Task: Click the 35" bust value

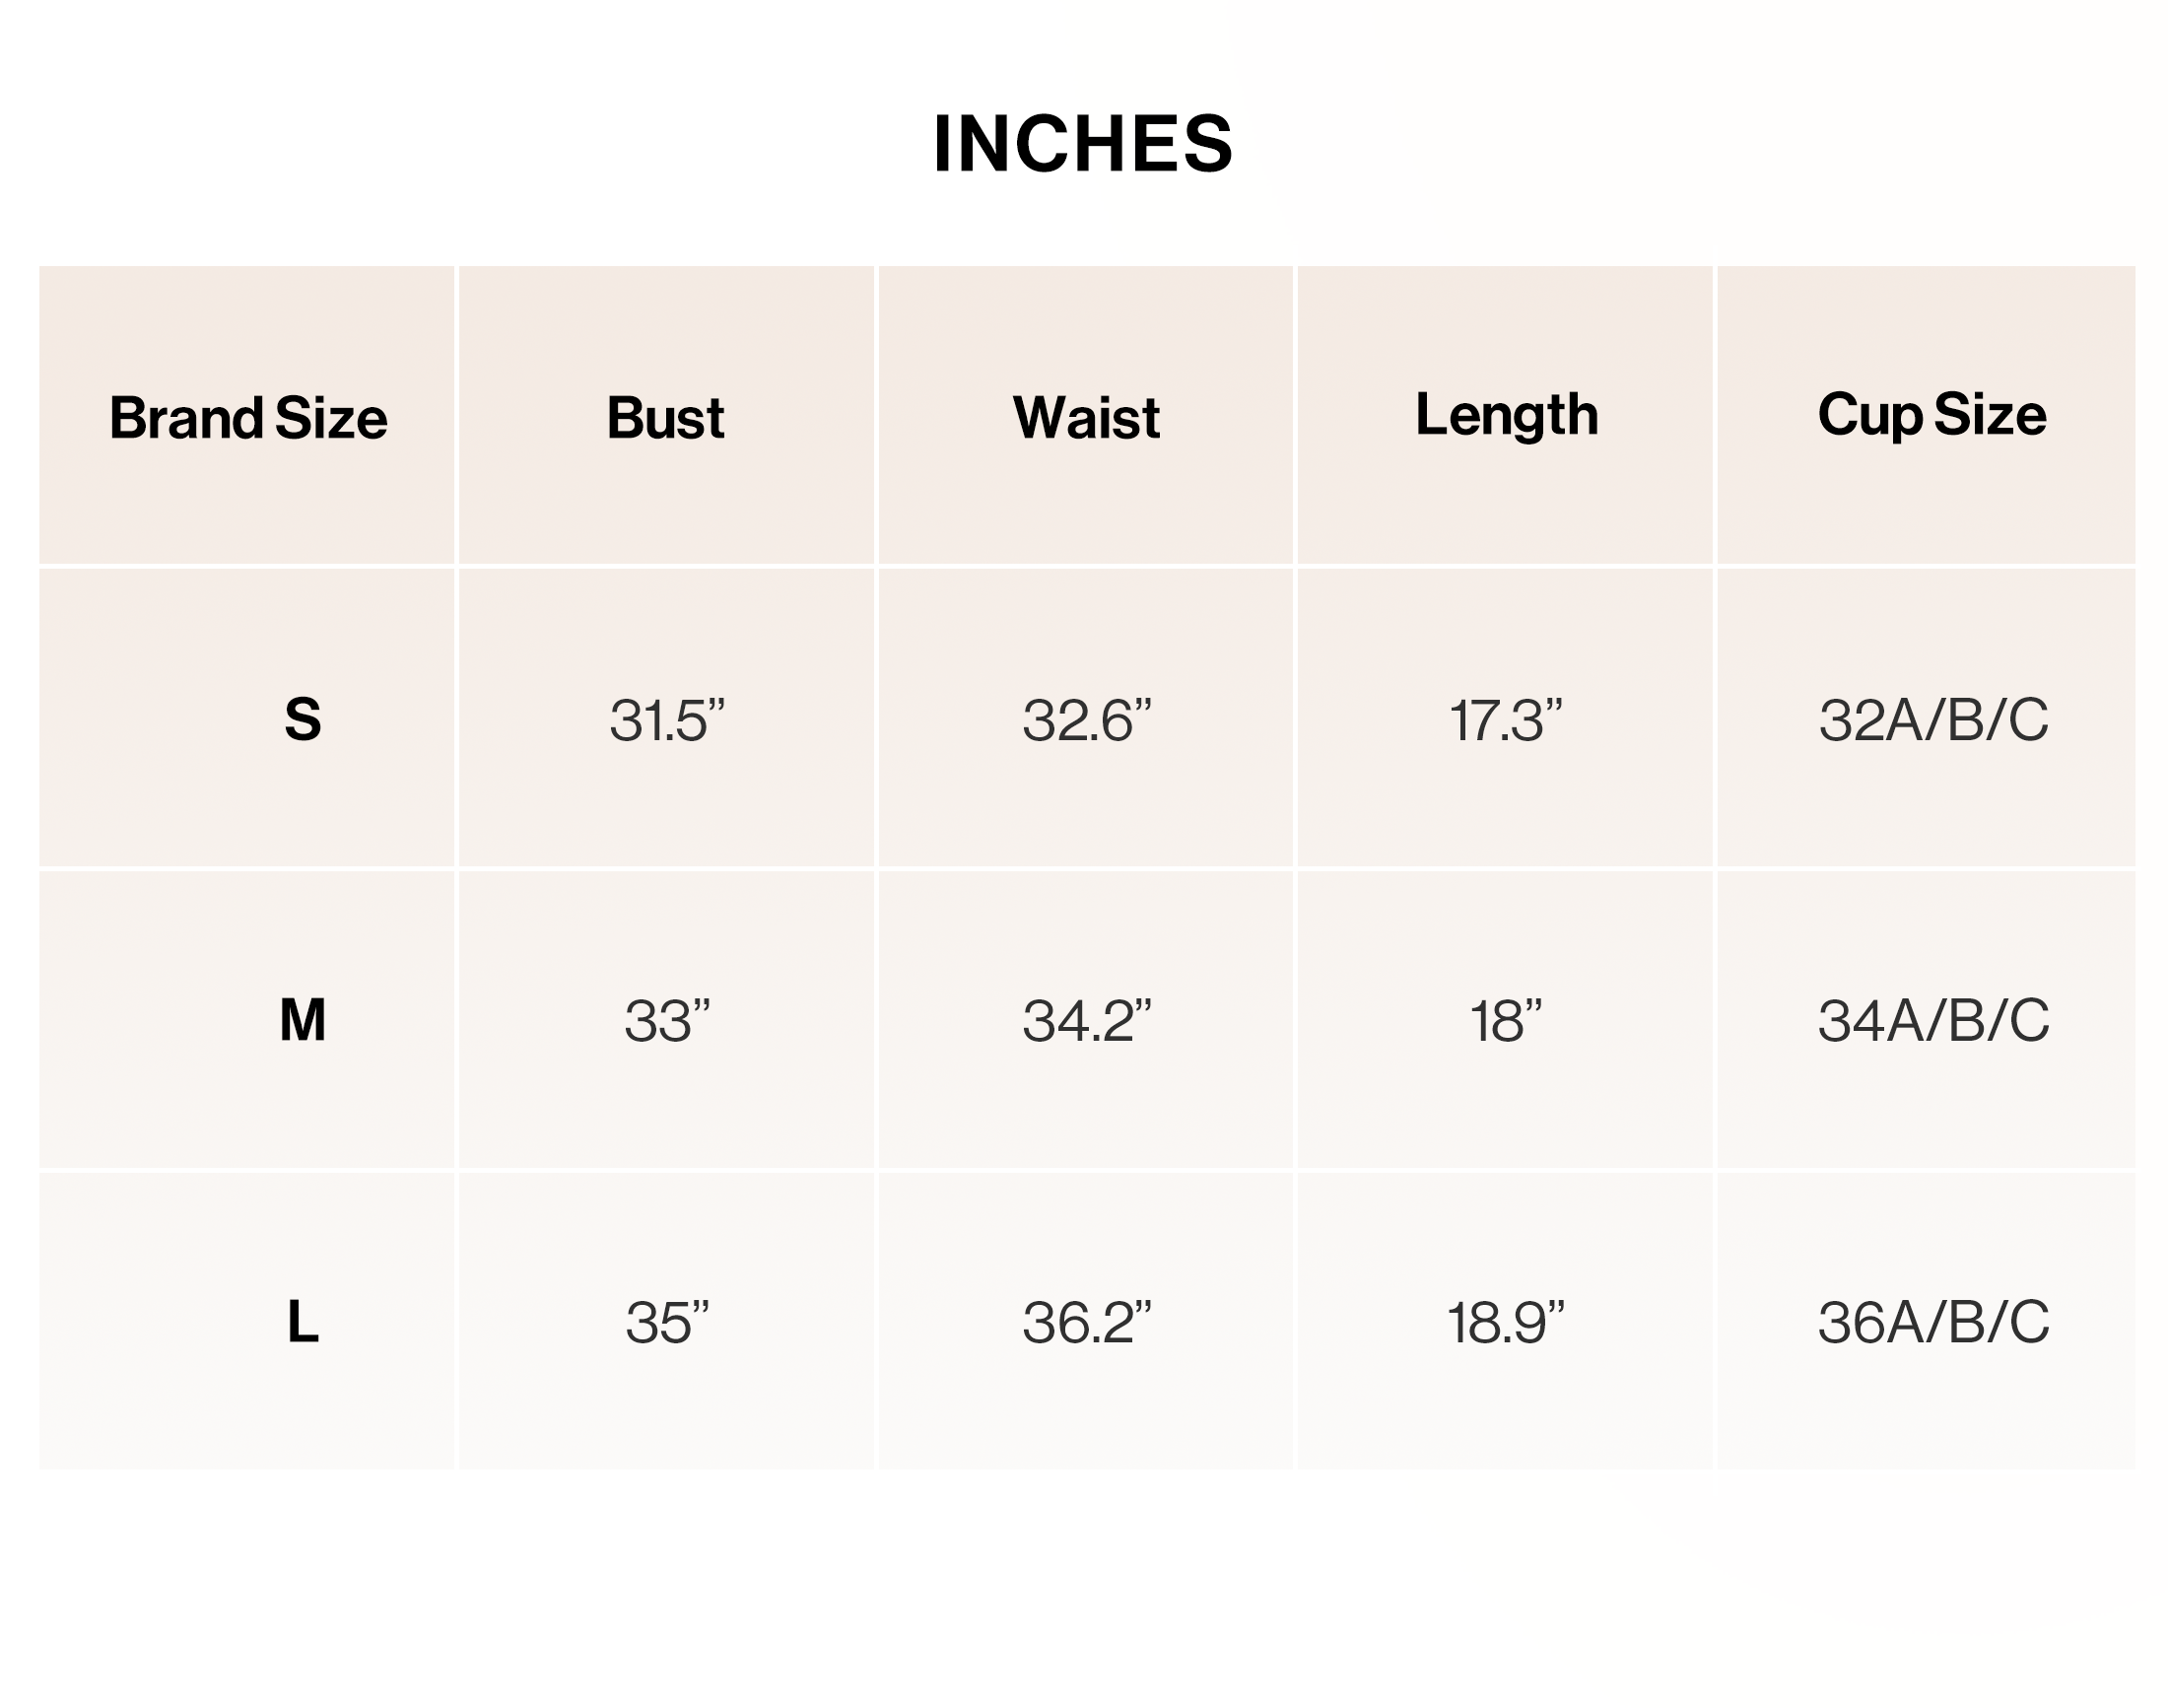Action: [666, 1323]
